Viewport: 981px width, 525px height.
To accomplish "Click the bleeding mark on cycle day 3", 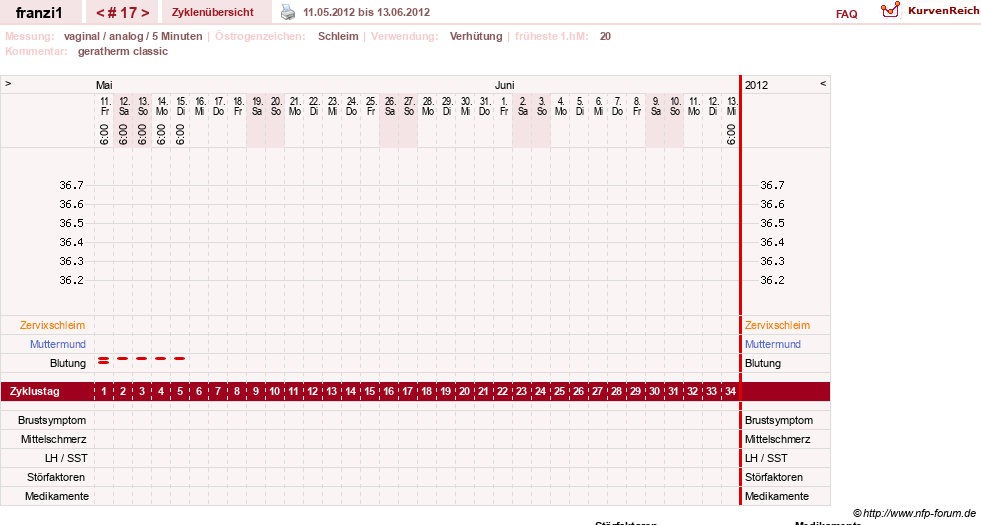I will click(141, 359).
